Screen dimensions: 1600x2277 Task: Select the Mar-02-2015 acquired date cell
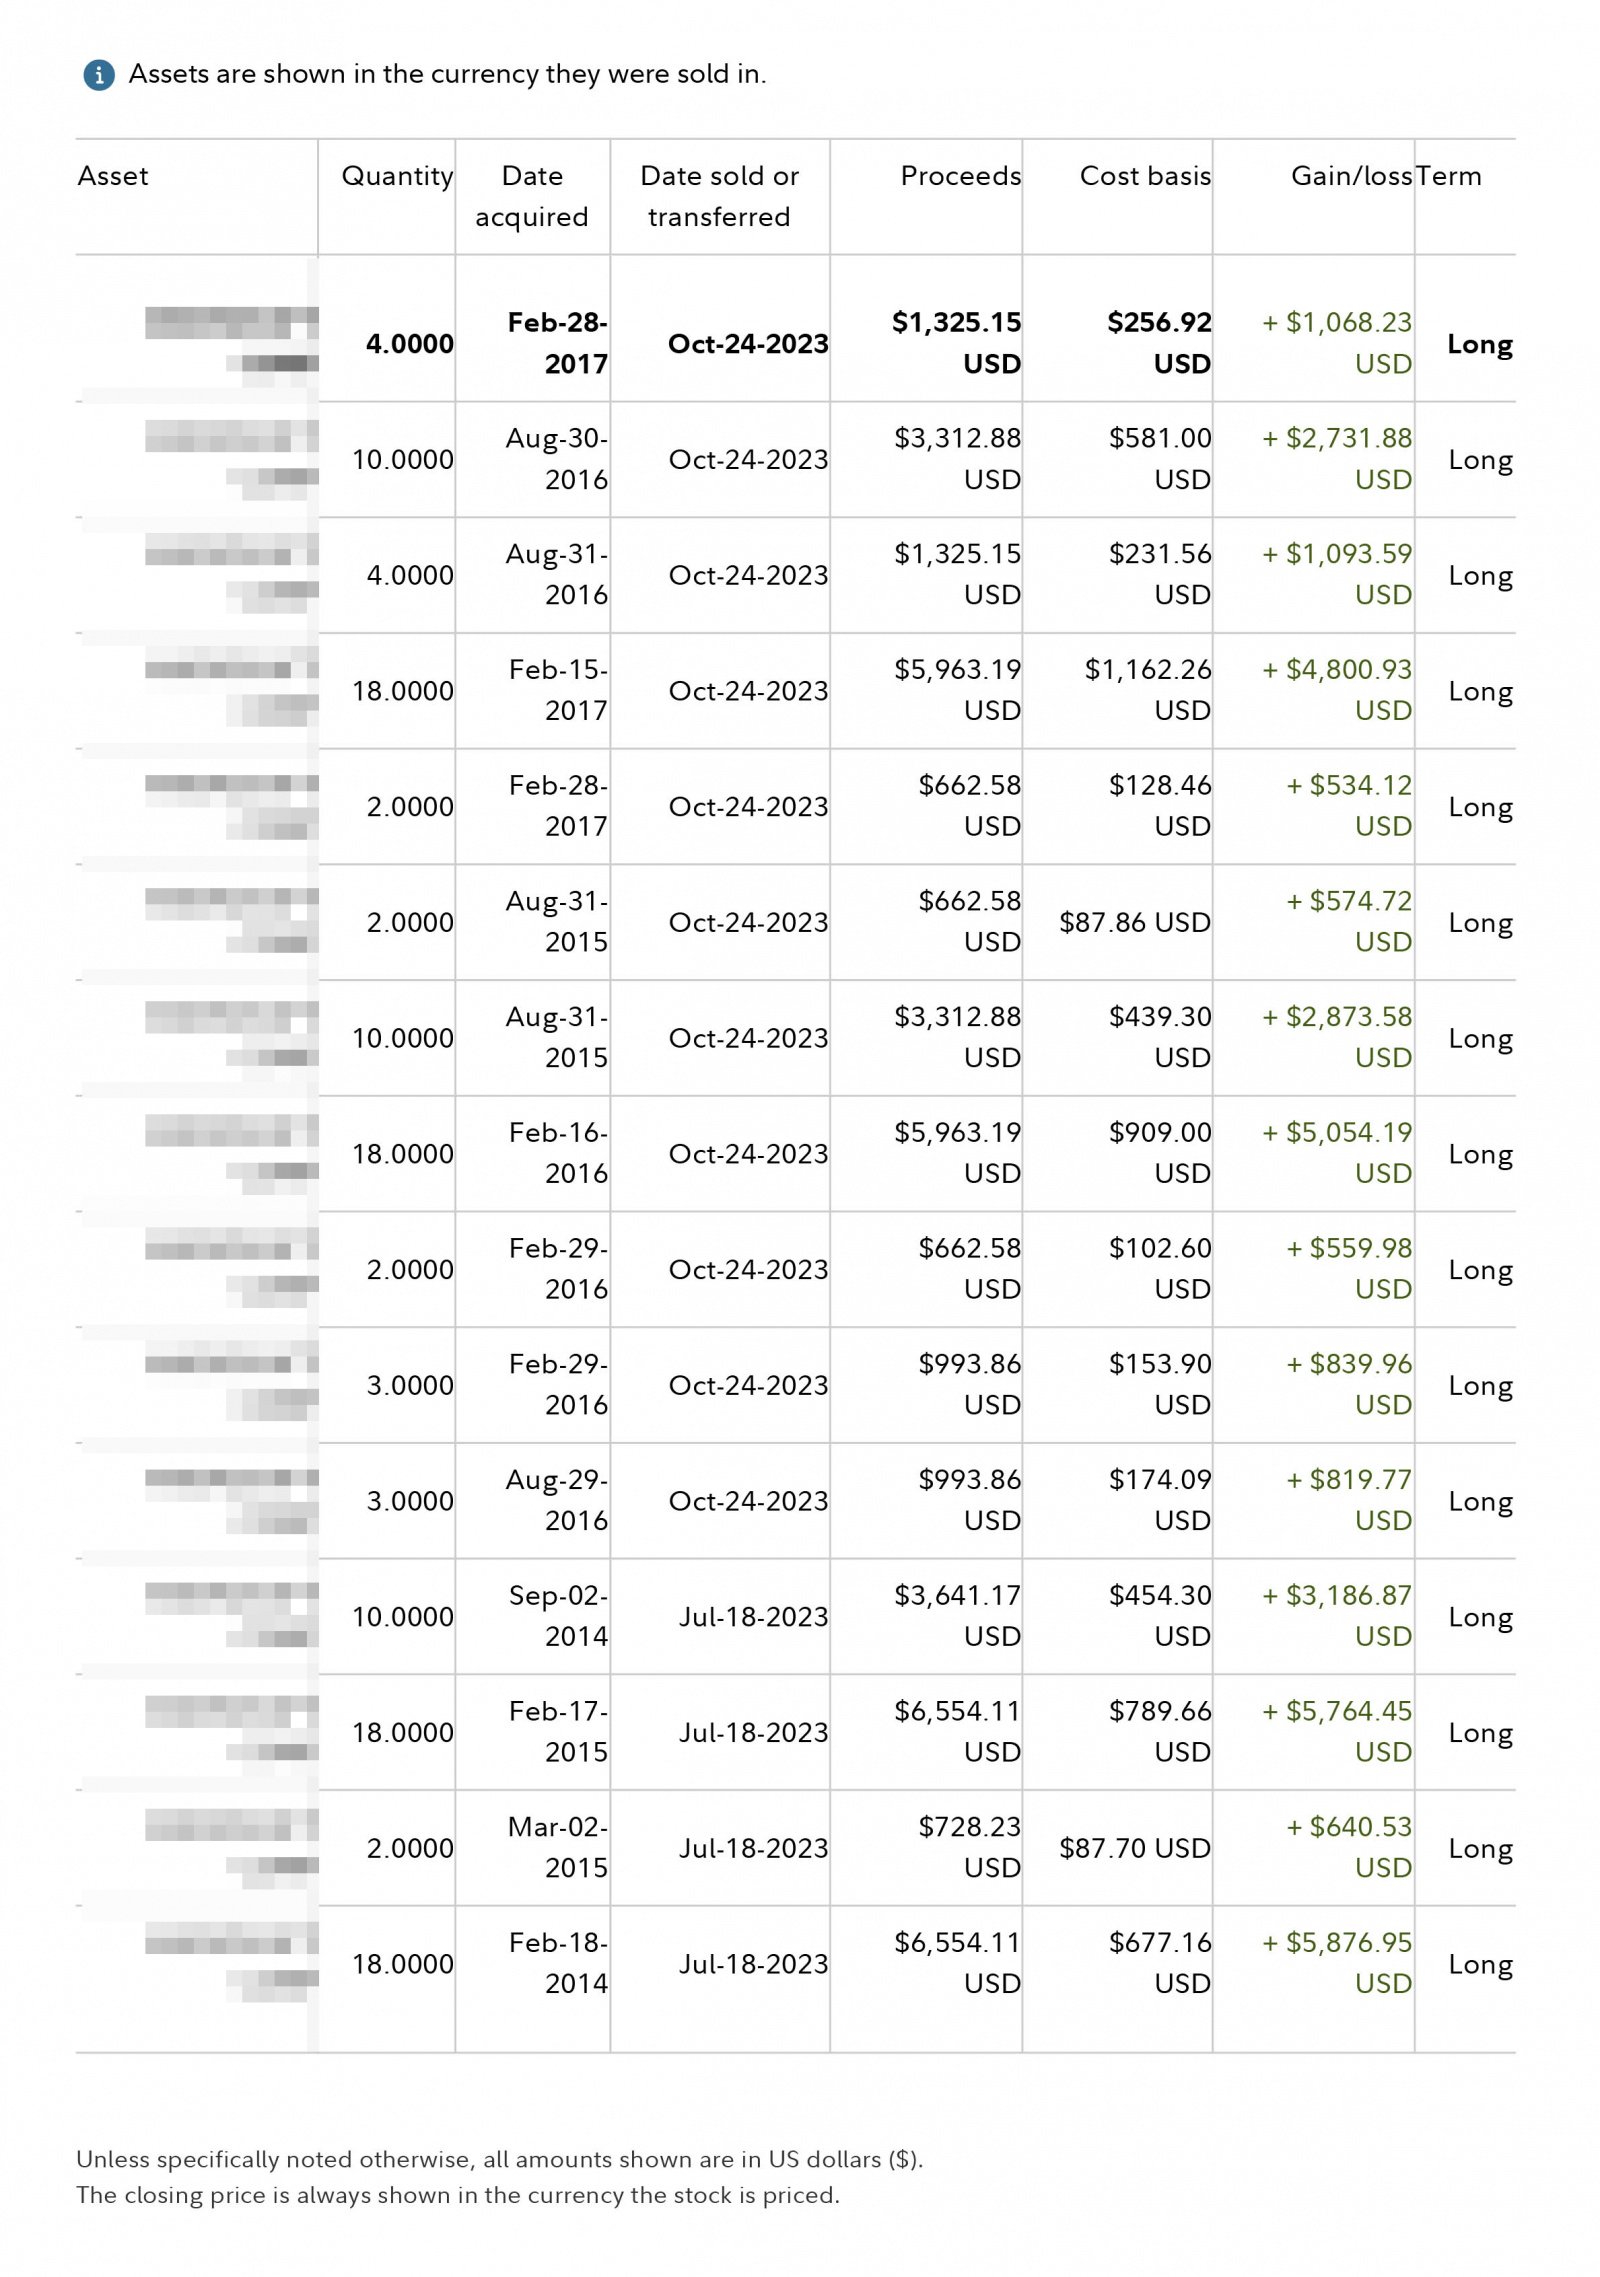click(x=557, y=1847)
